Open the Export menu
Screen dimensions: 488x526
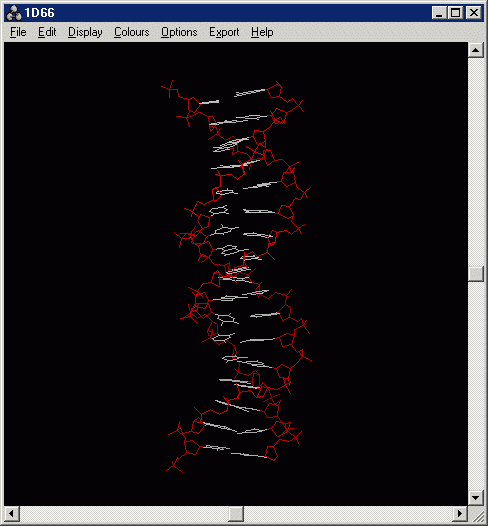point(224,32)
